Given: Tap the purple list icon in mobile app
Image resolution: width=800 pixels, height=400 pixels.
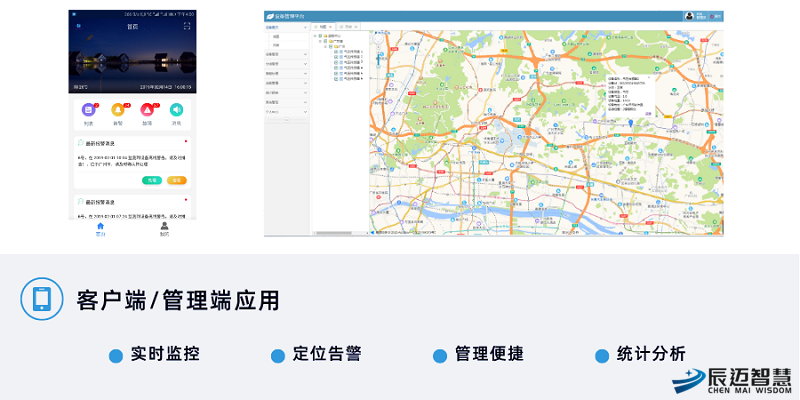Looking at the screenshot, I should [x=88, y=110].
